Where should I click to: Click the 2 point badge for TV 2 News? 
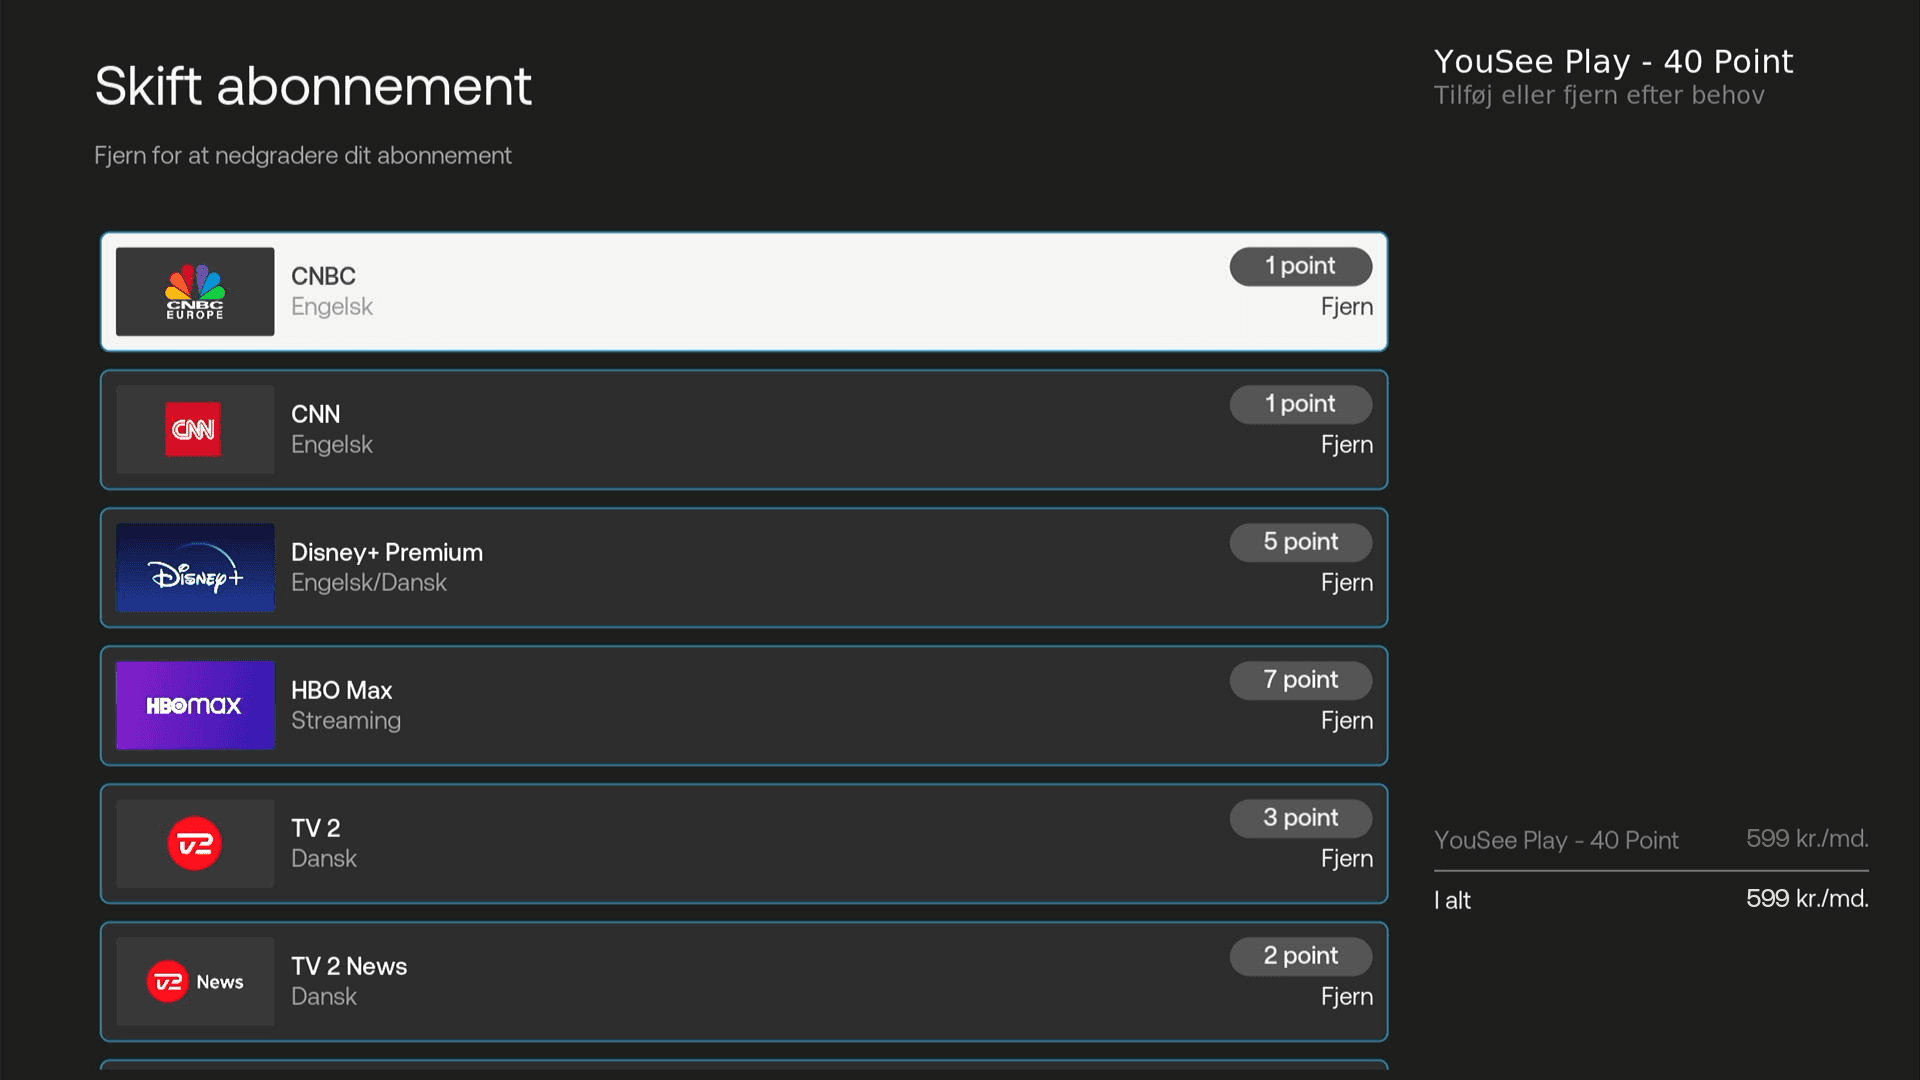[x=1301, y=956]
